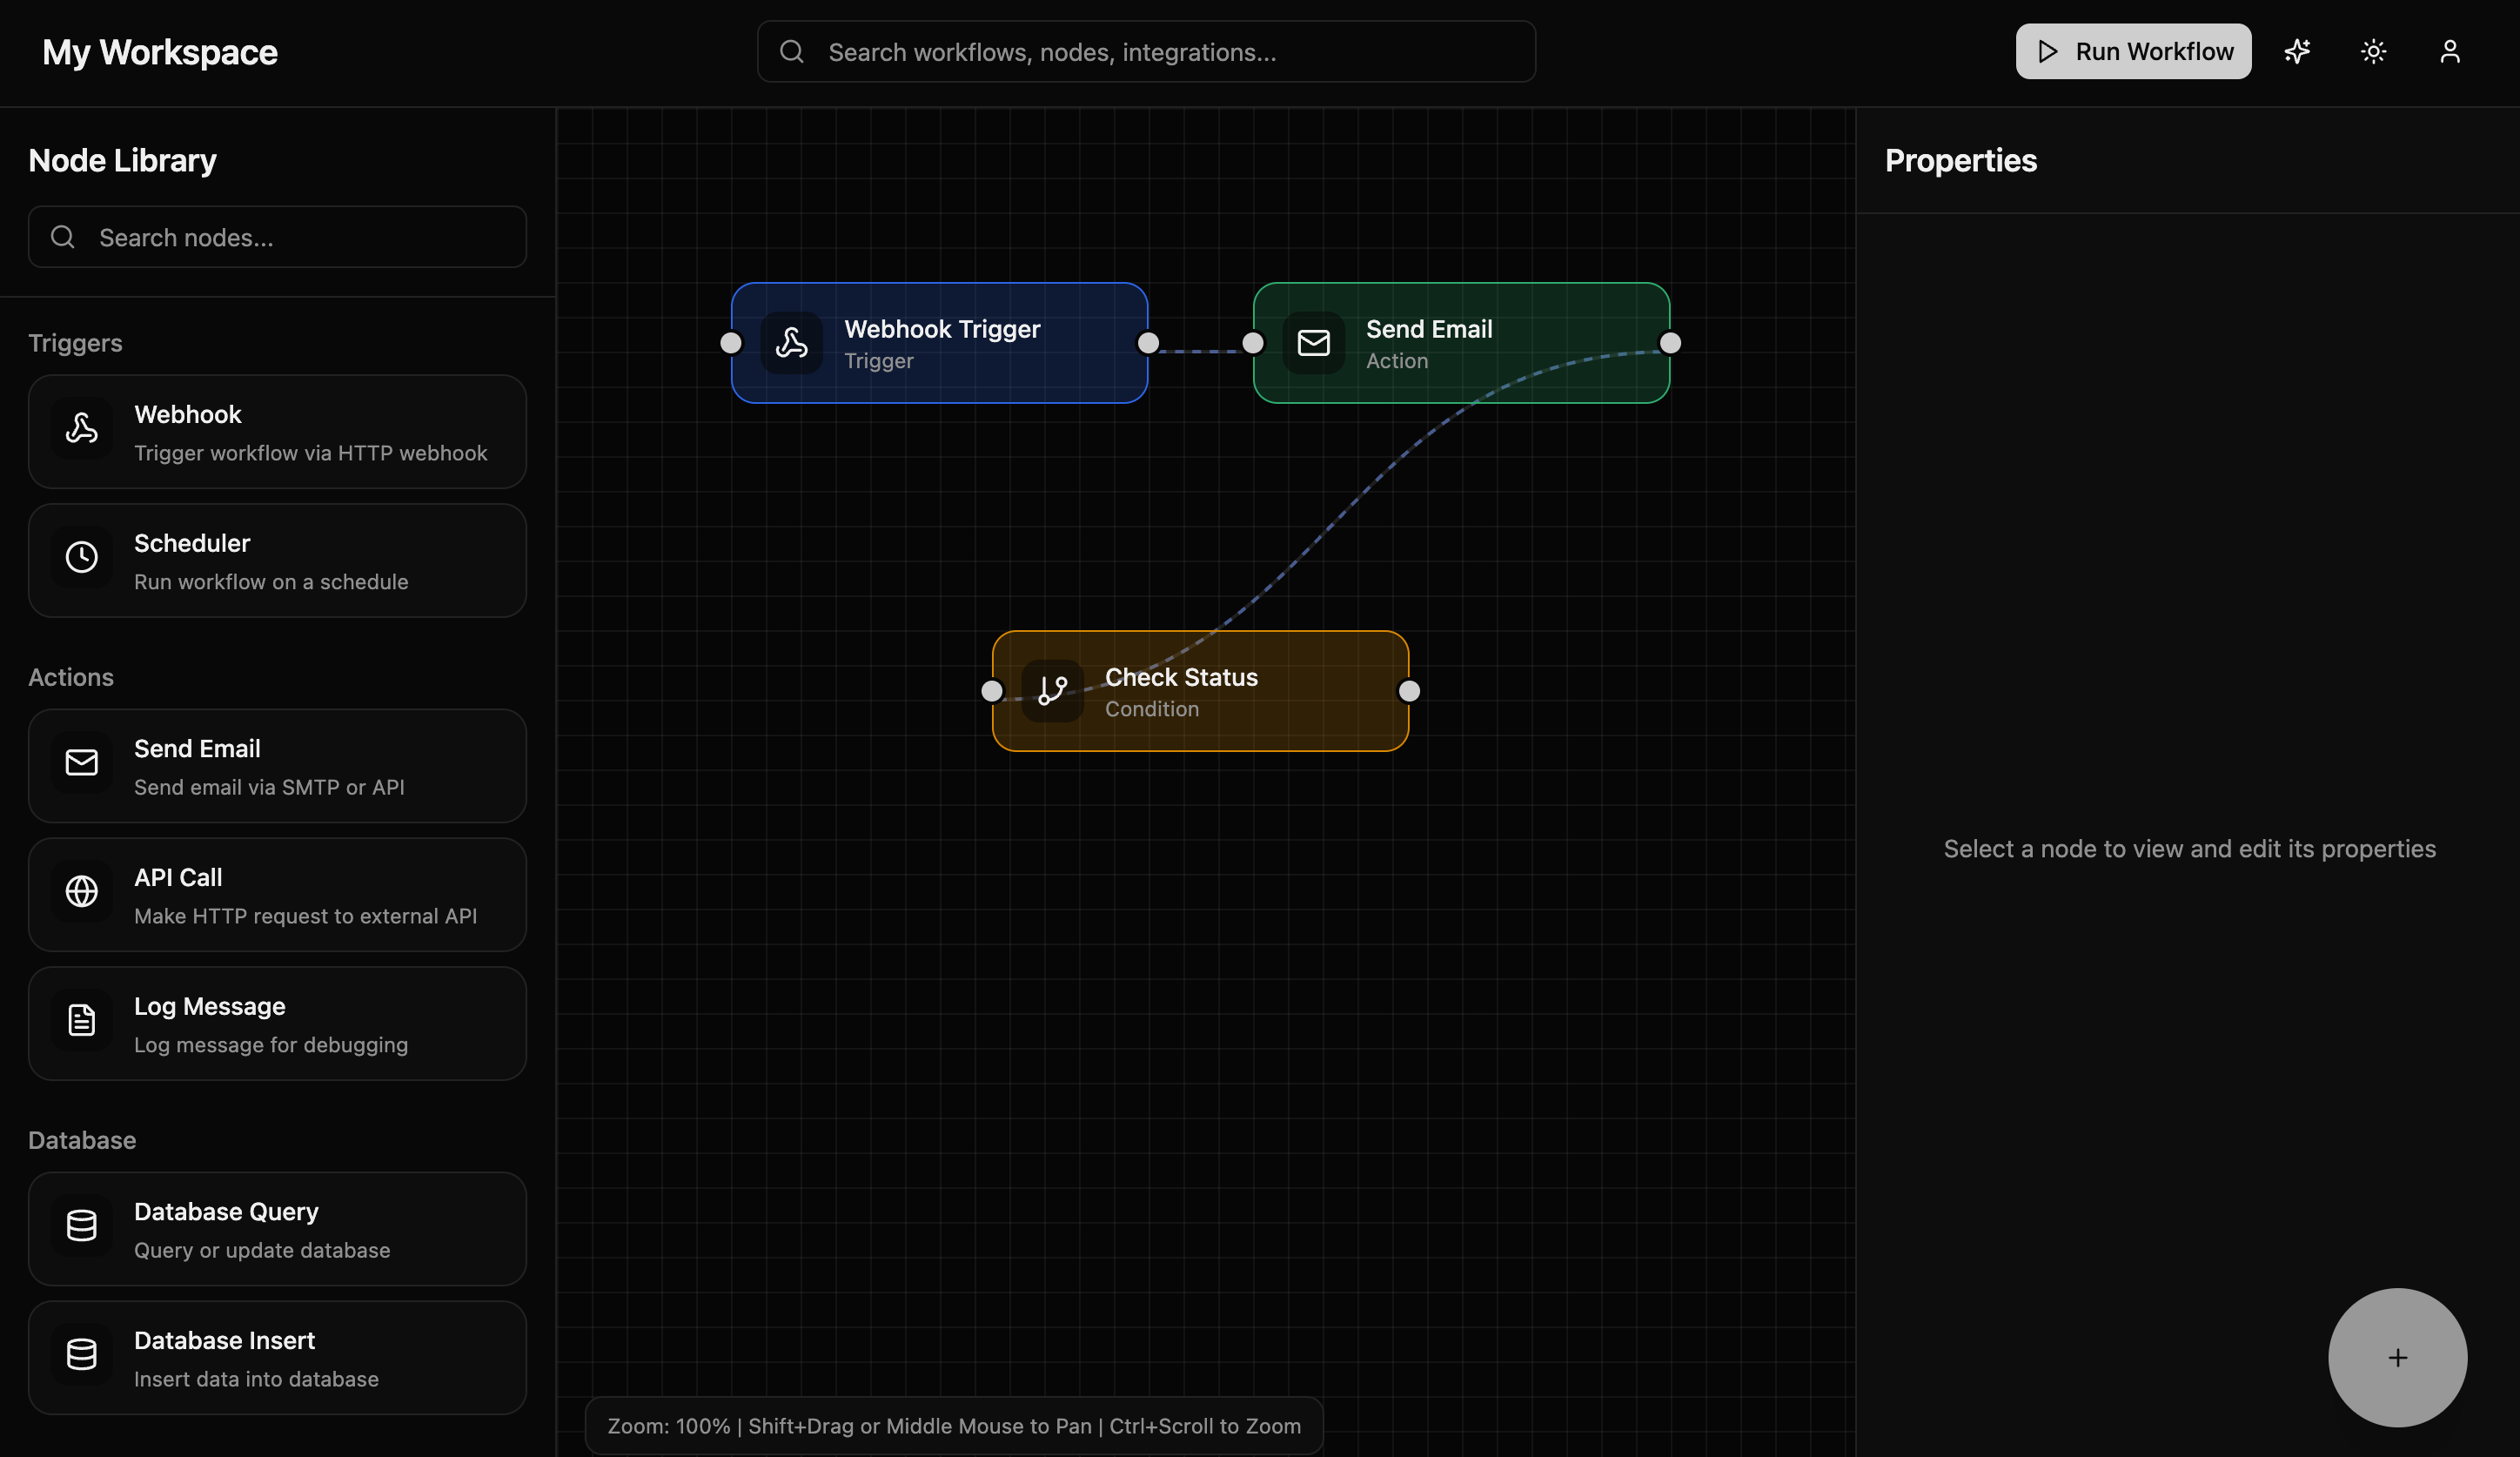Click the output port of Webhook Trigger
Viewport: 2520px width, 1457px height.
[x=1148, y=343]
